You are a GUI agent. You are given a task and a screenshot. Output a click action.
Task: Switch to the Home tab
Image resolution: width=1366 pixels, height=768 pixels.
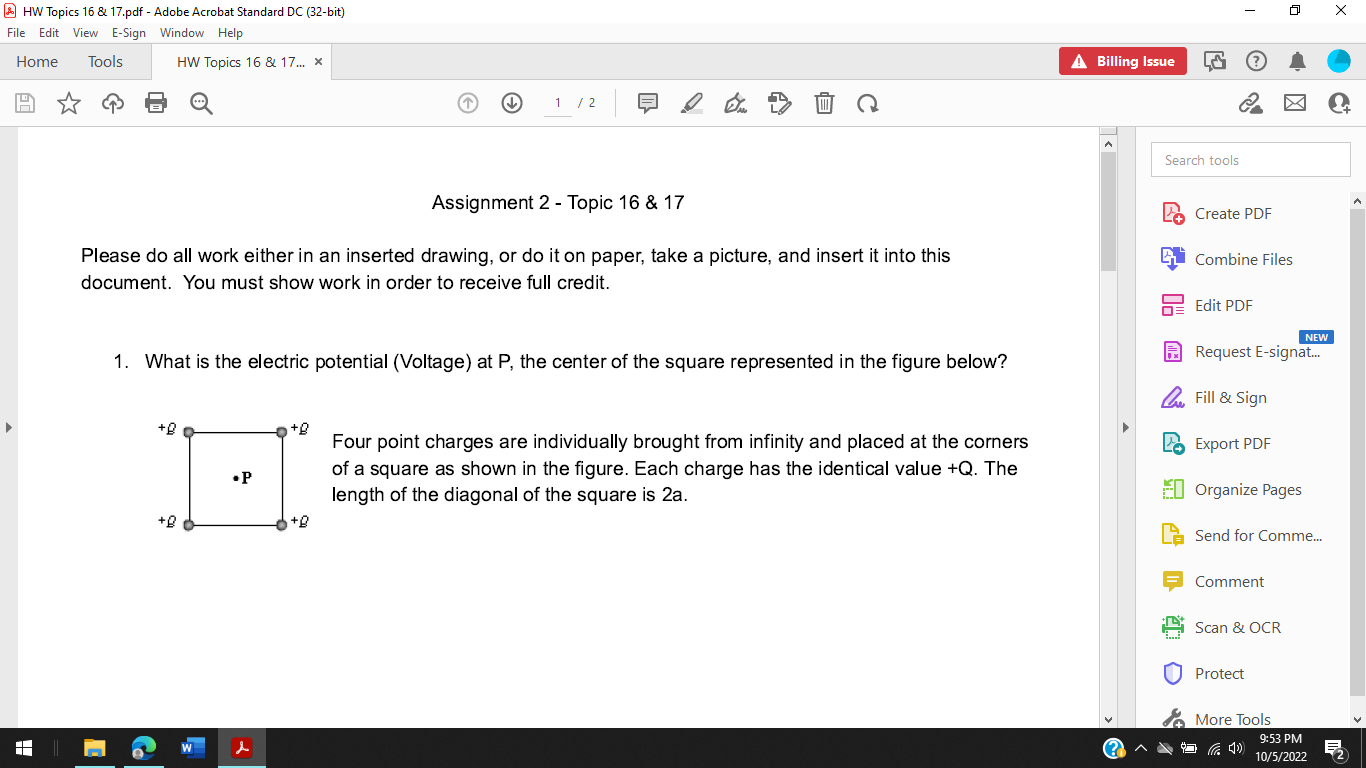click(37, 61)
